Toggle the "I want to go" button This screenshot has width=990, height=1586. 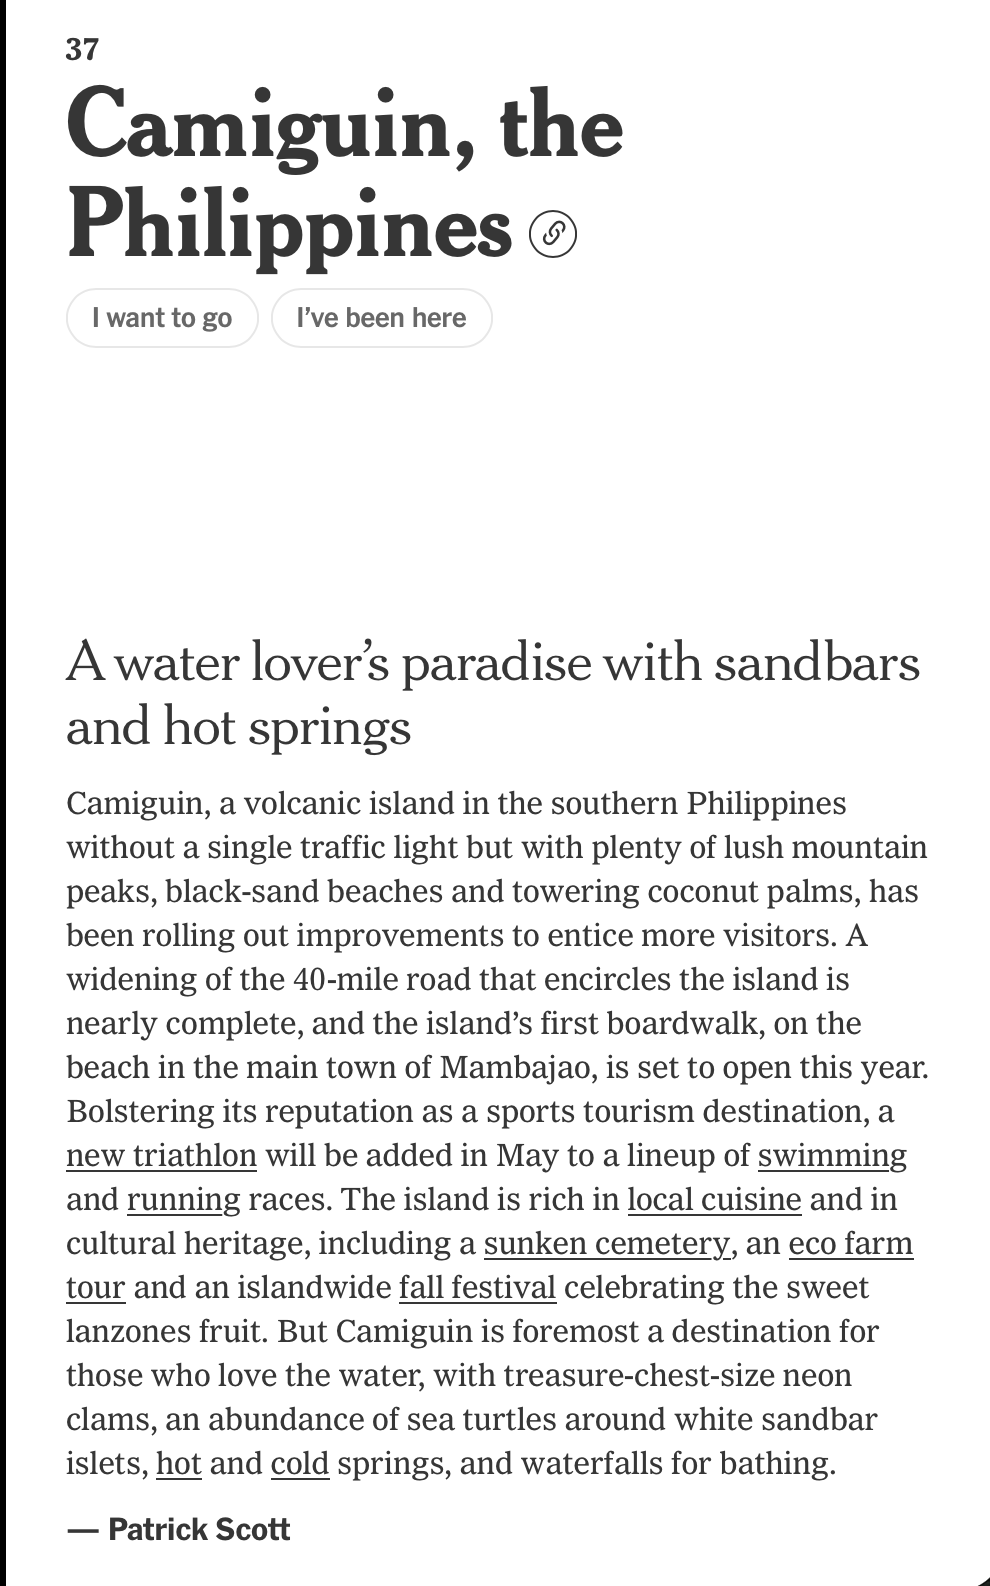click(162, 318)
